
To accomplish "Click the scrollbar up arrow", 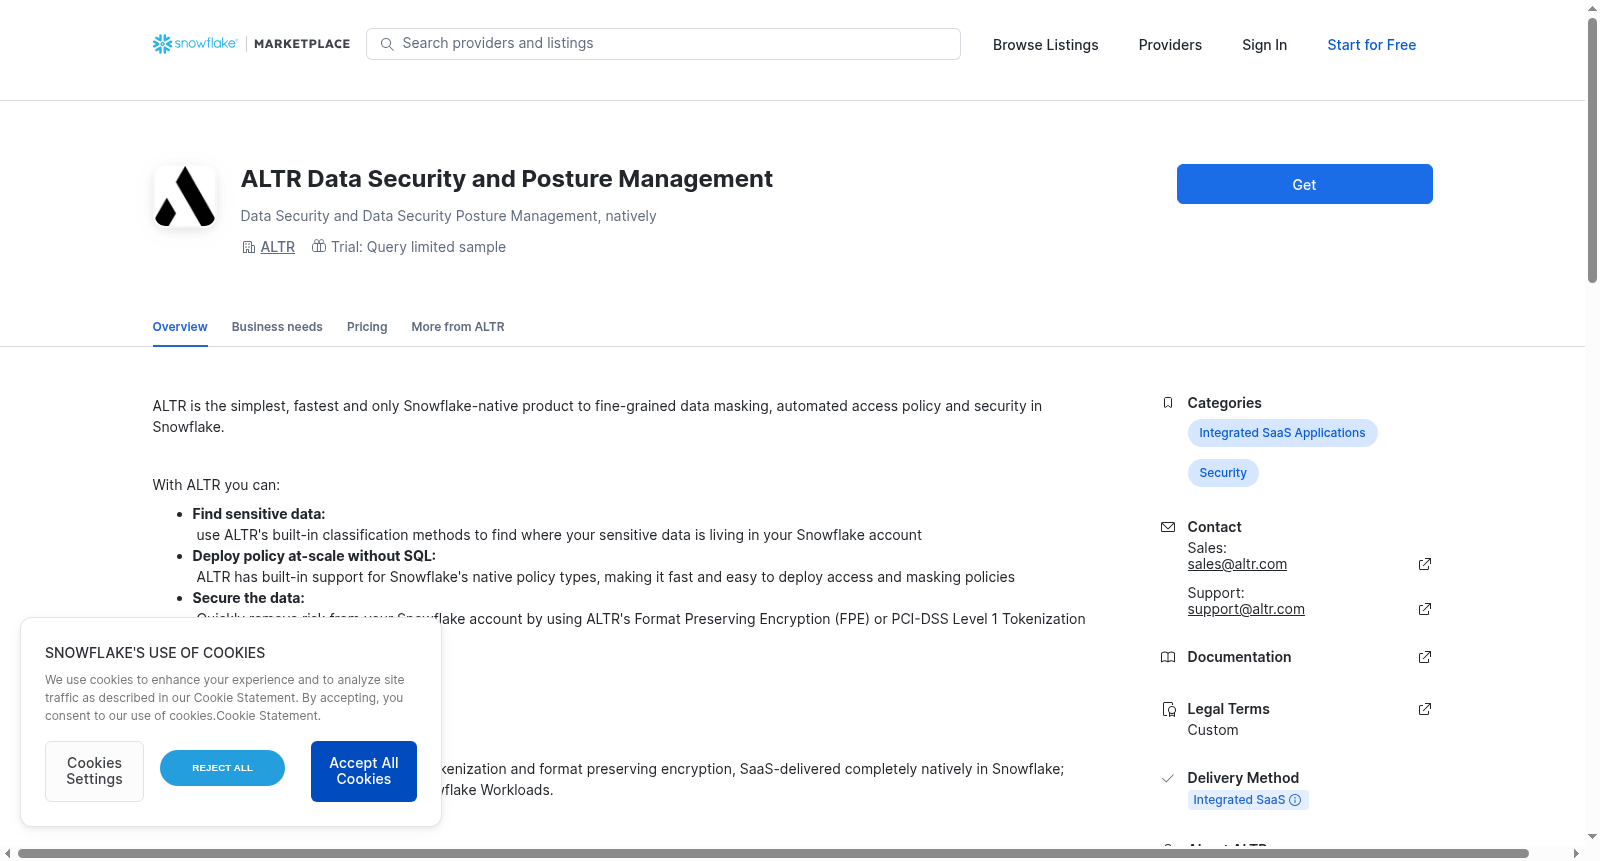I will pyautogui.click(x=1592, y=8).
